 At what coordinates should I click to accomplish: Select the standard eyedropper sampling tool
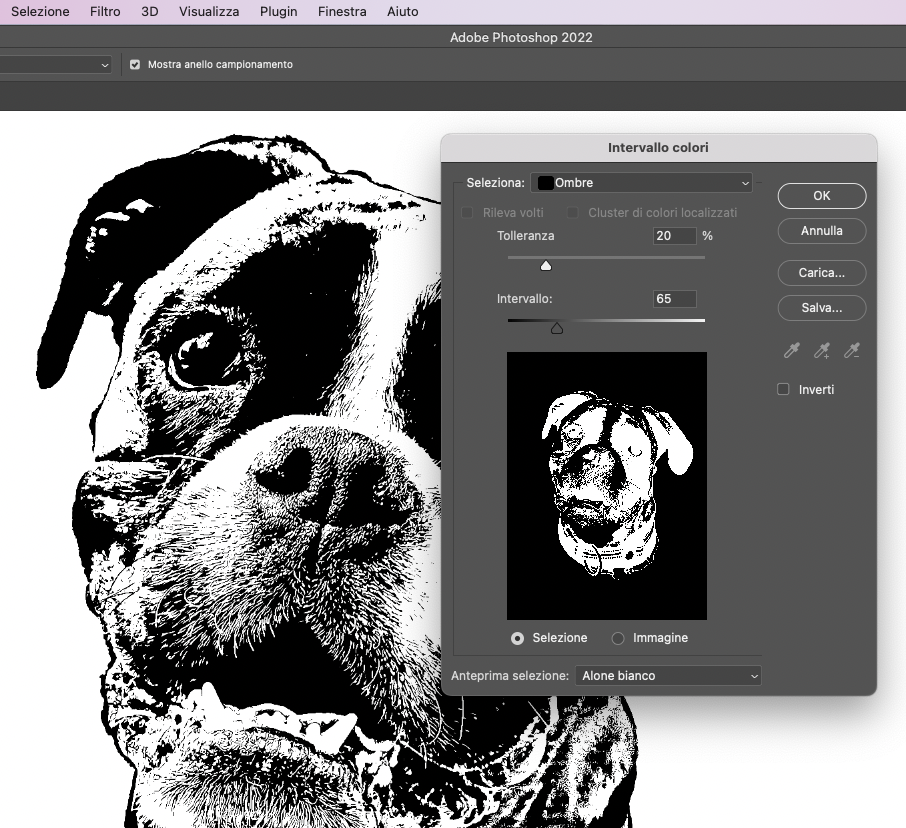[x=791, y=351]
